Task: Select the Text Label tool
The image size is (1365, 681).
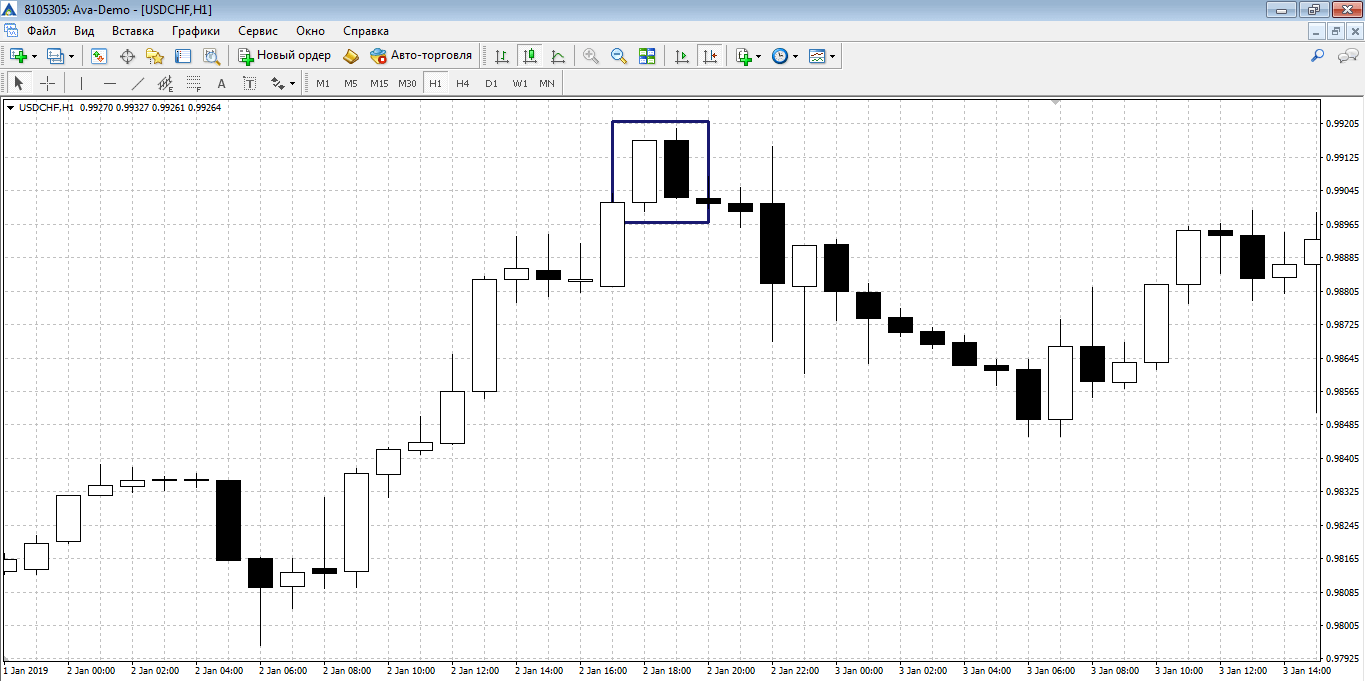Action: tap(250, 83)
